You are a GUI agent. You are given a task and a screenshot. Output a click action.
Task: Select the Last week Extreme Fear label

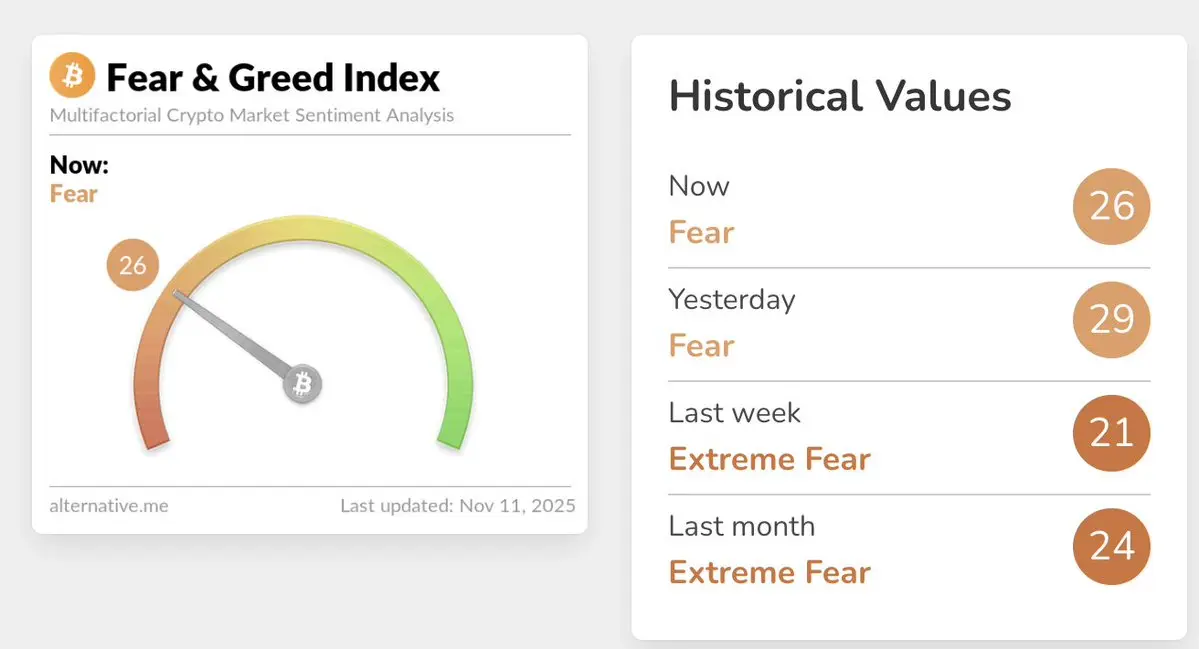pos(769,459)
